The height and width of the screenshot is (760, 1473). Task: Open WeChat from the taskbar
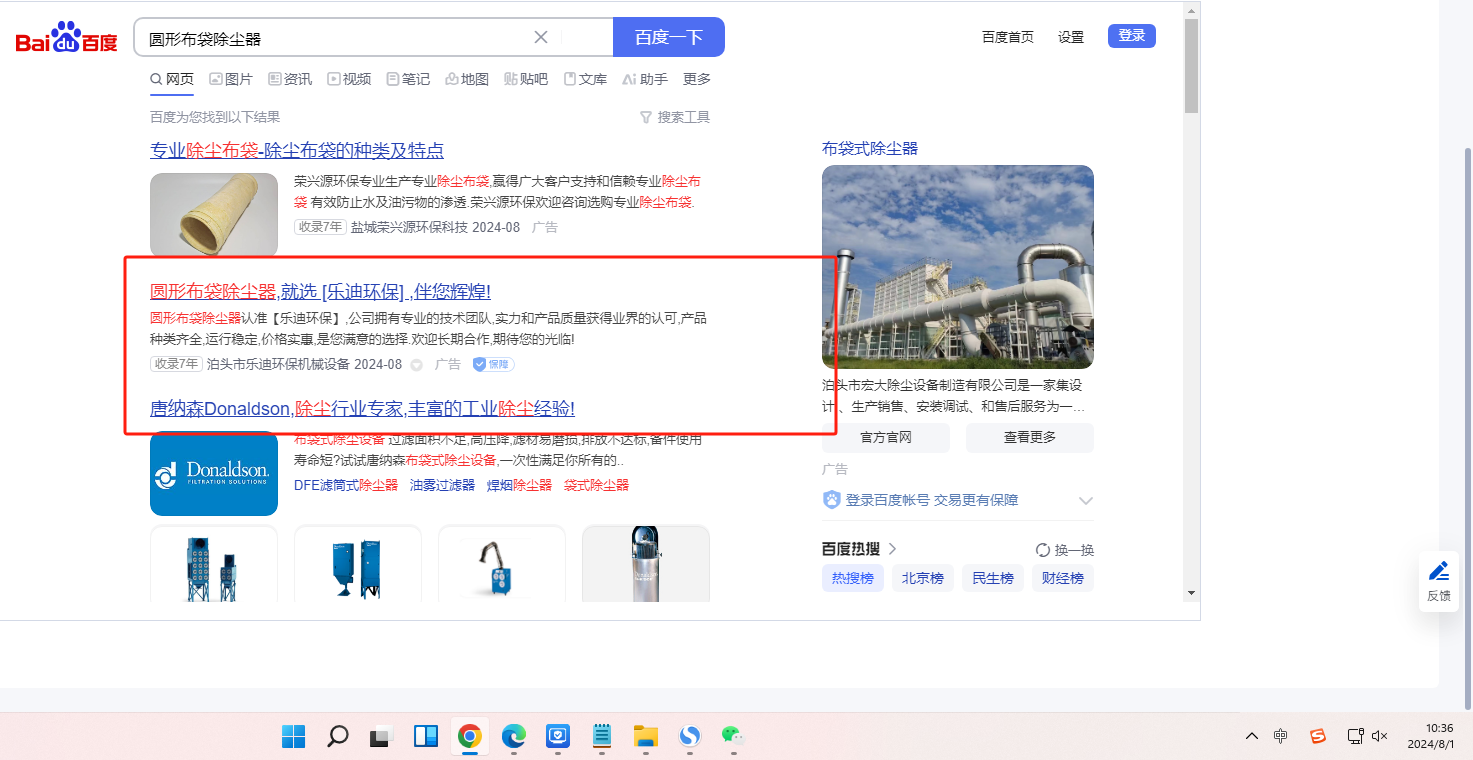pos(734,736)
